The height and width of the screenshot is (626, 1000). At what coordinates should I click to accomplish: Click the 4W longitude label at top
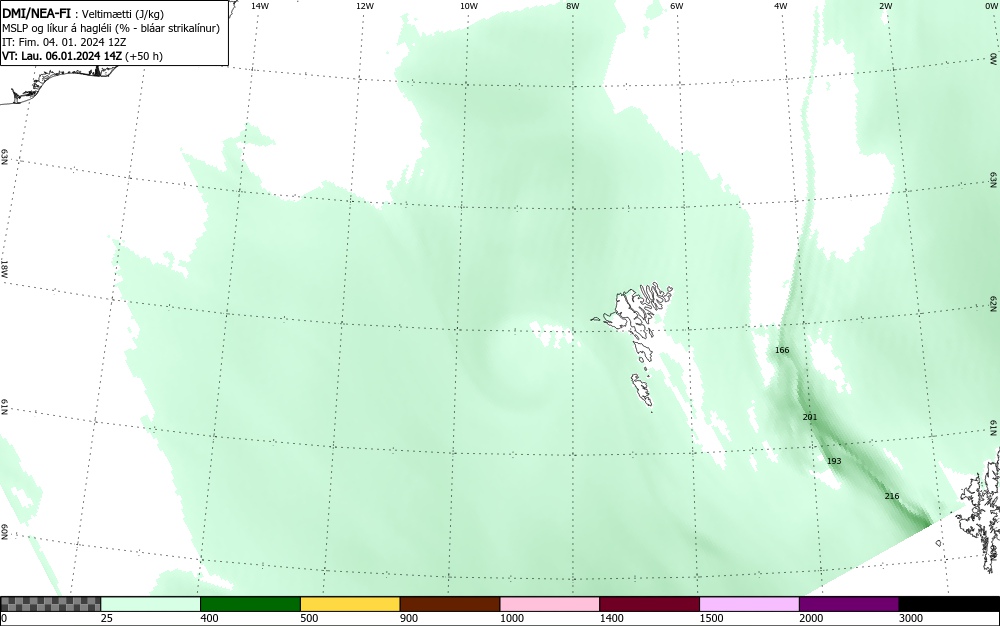(x=781, y=6)
